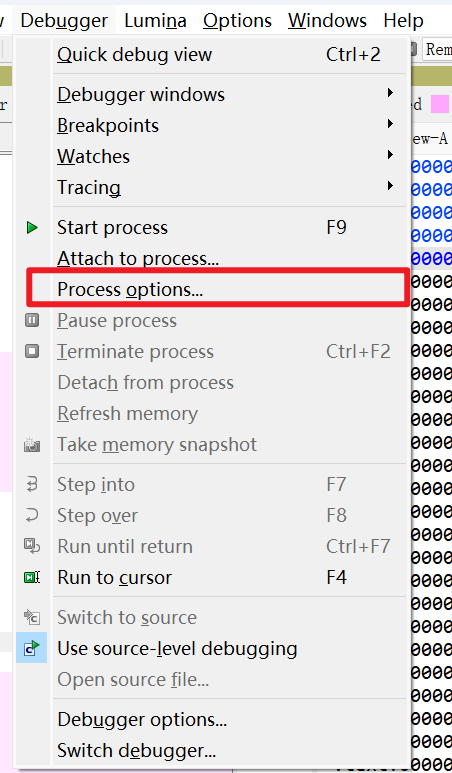Open the Lumina menu
The height and width of the screenshot is (773, 452).
click(x=155, y=21)
